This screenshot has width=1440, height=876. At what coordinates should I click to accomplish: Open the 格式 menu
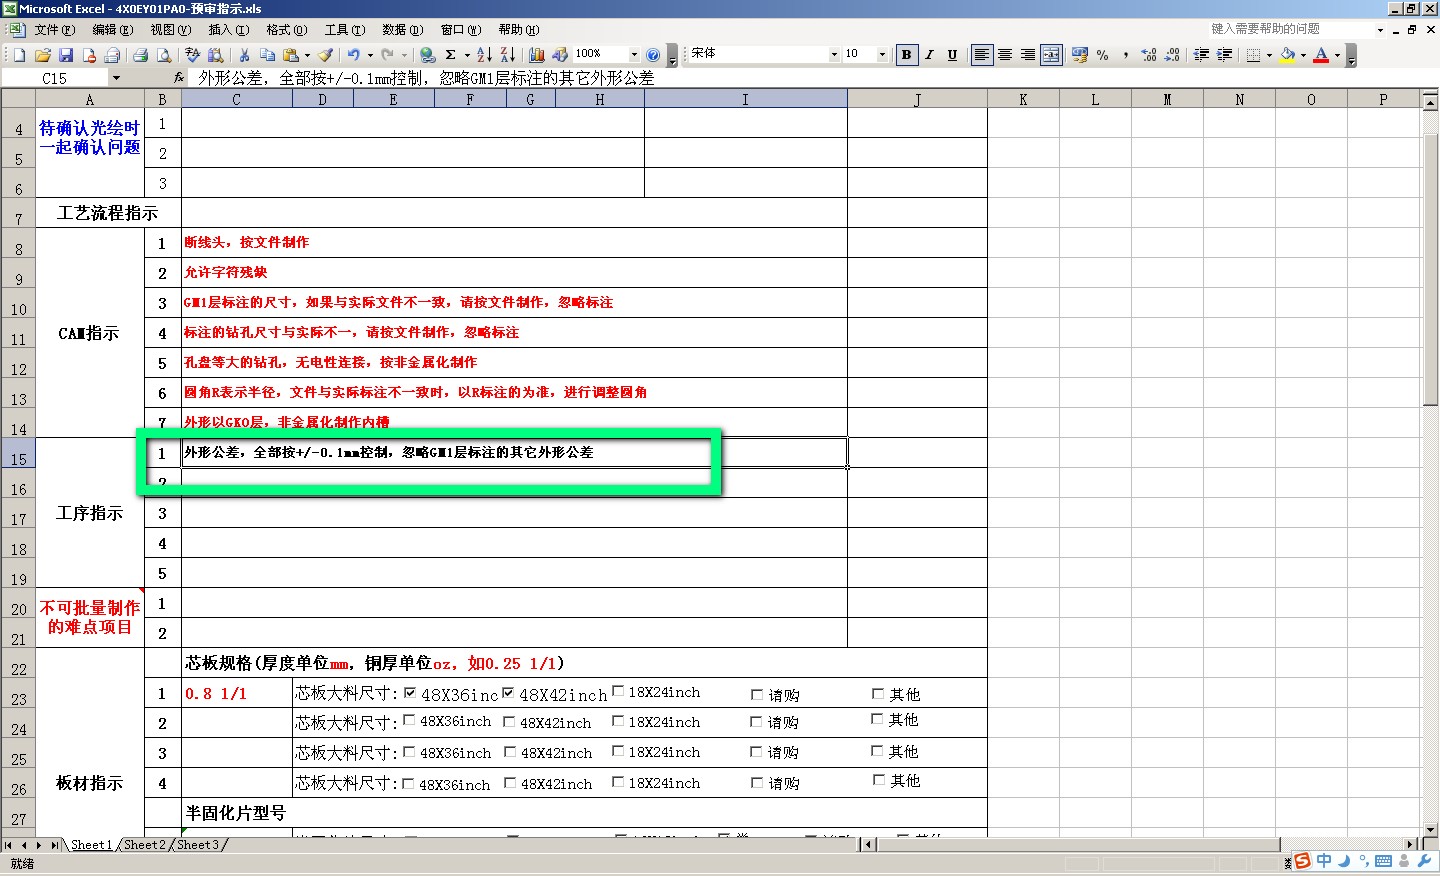[x=286, y=30]
